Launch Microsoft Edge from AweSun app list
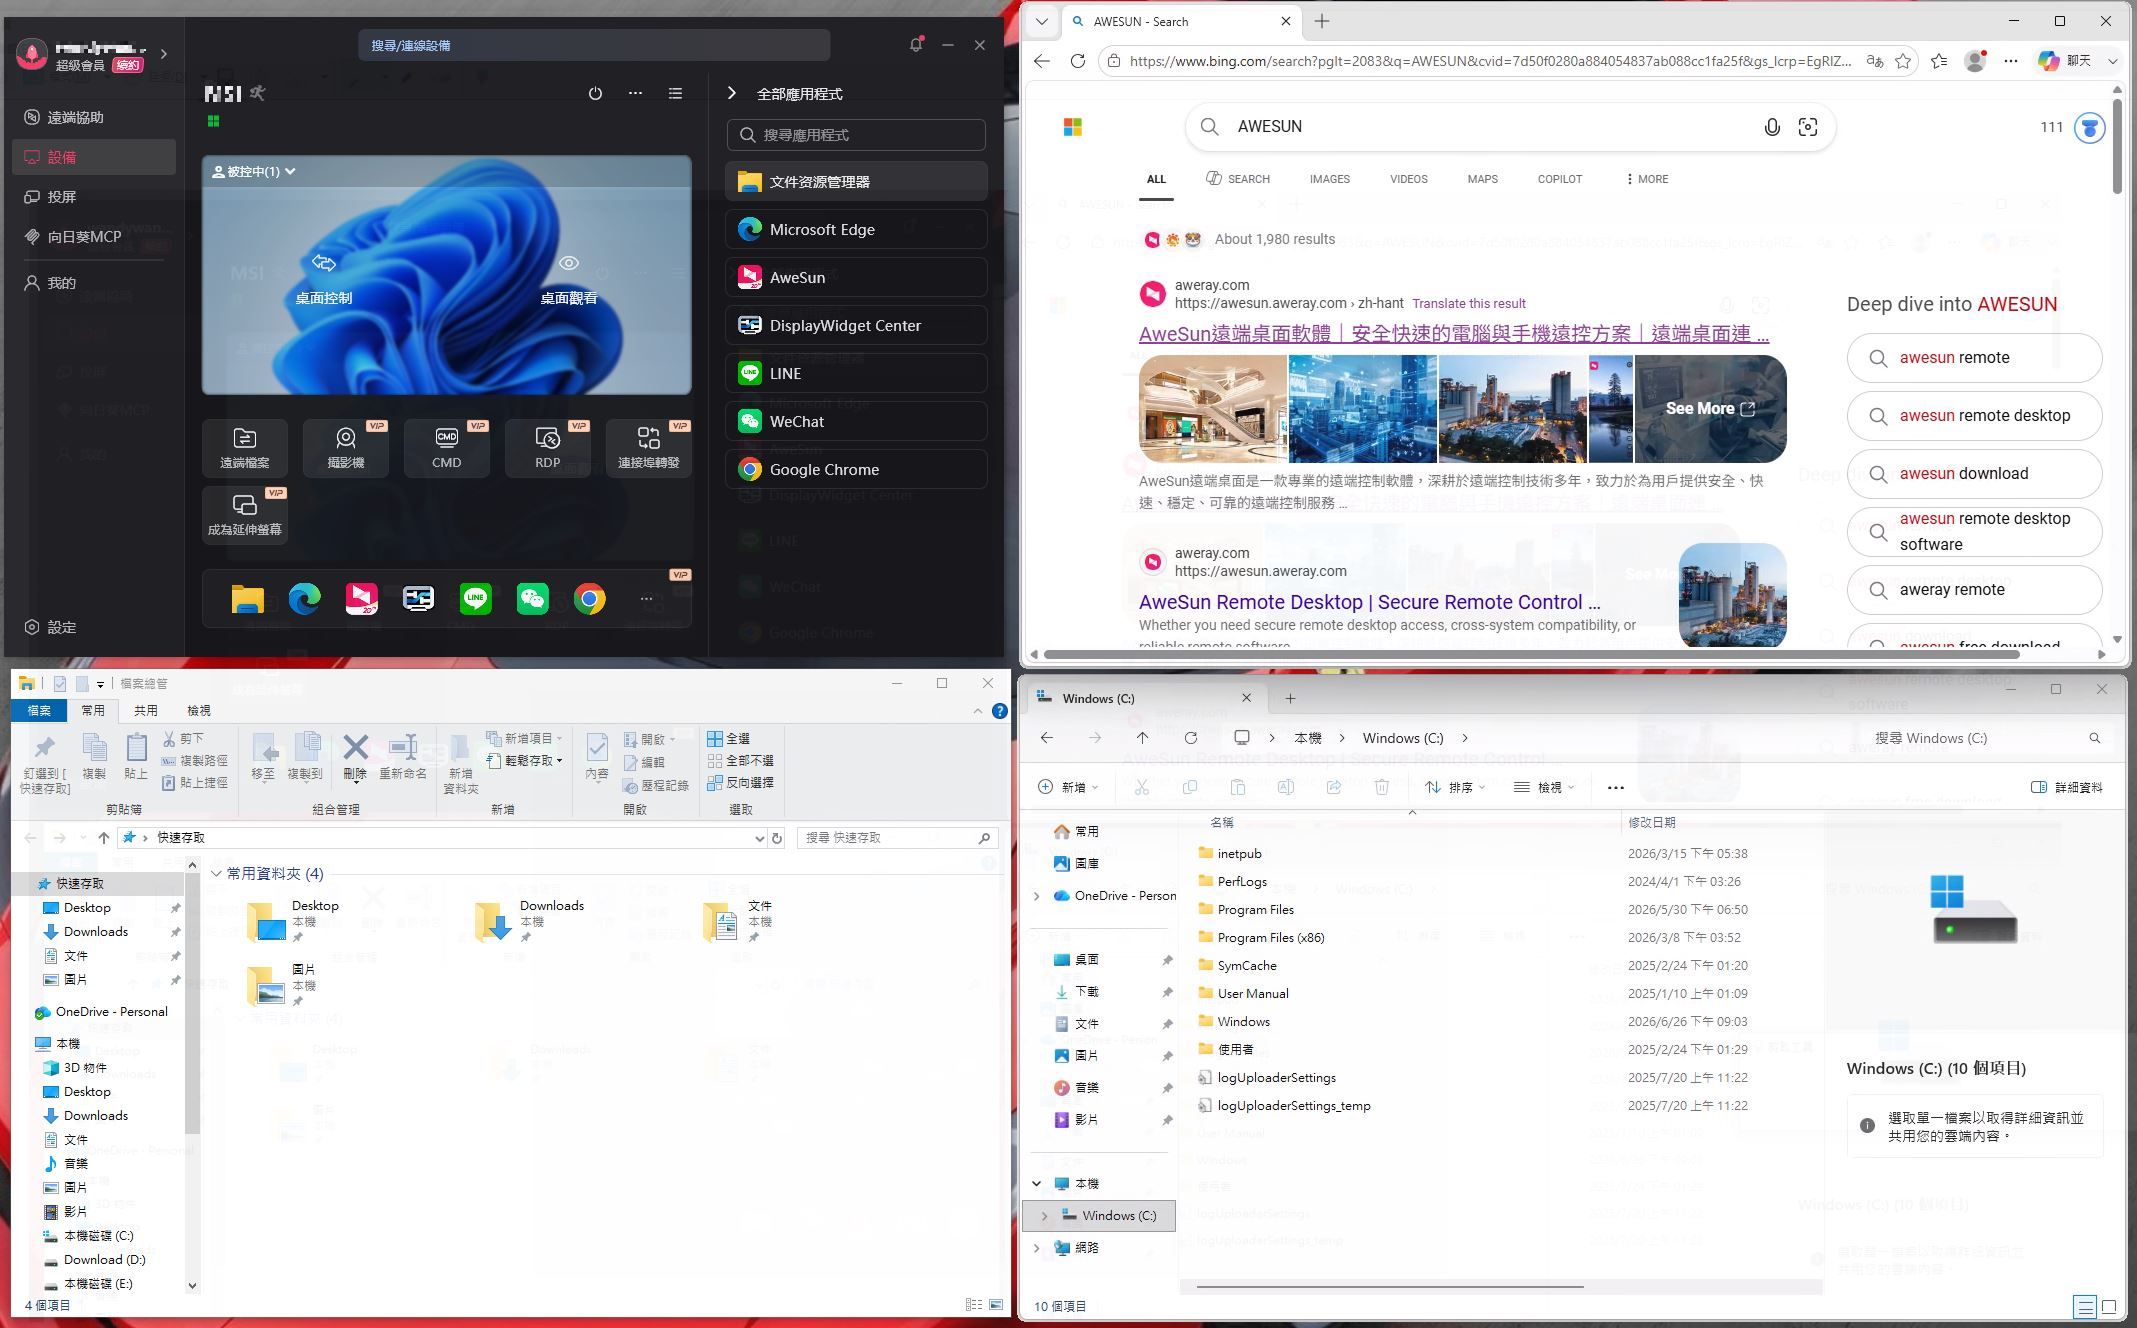This screenshot has width=2137, height=1328. click(x=856, y=229)
